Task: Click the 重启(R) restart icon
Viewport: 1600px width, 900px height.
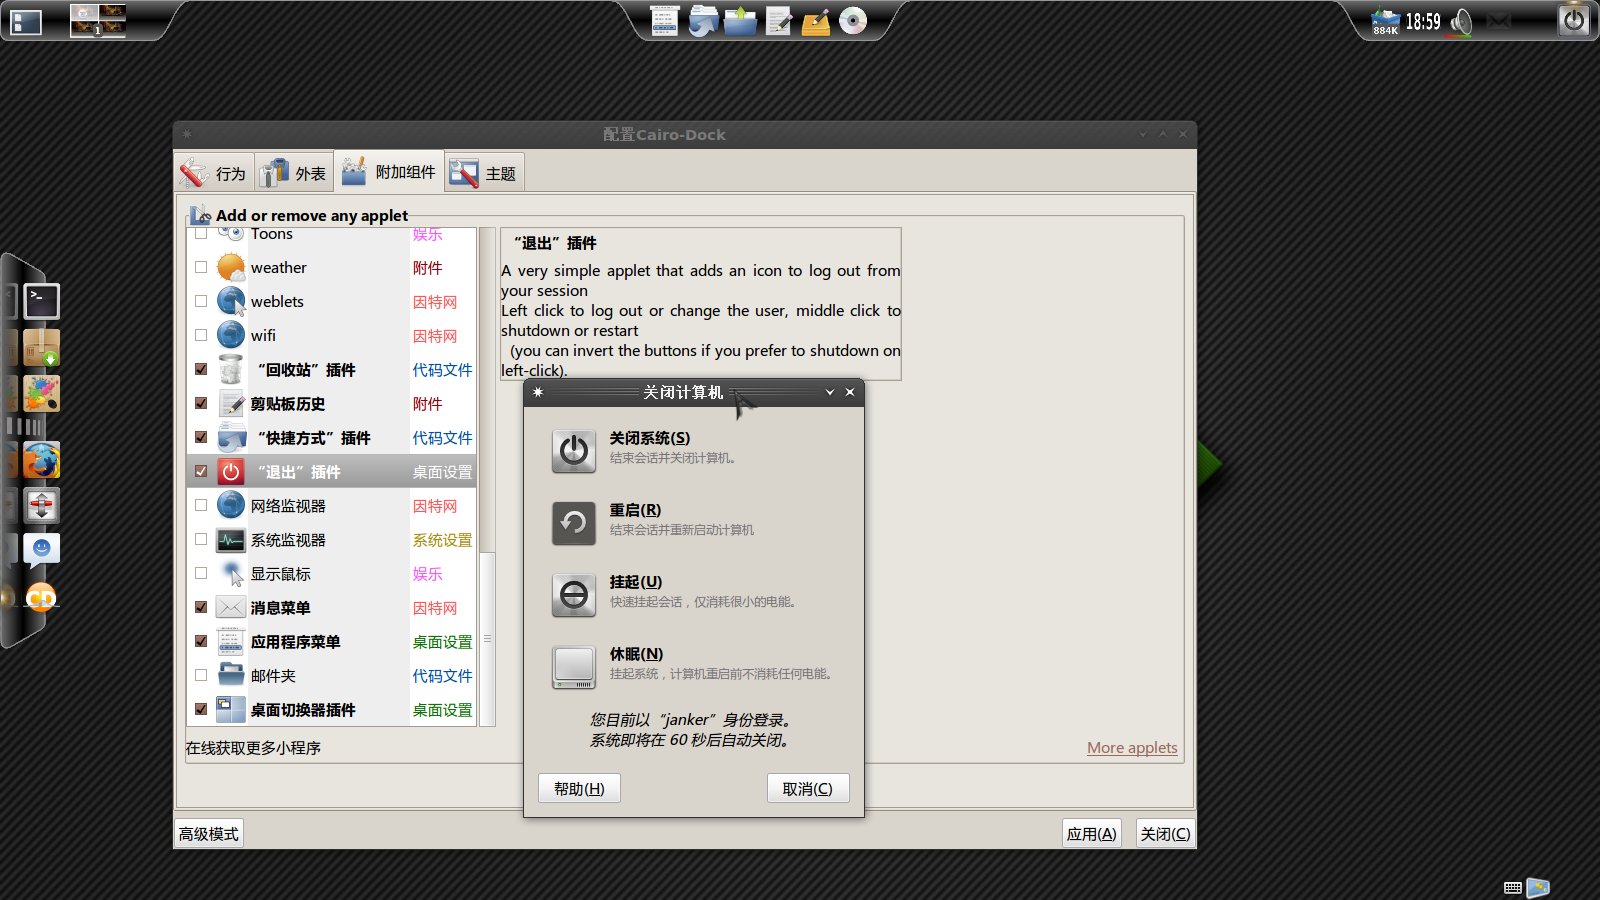Action: 574,523
